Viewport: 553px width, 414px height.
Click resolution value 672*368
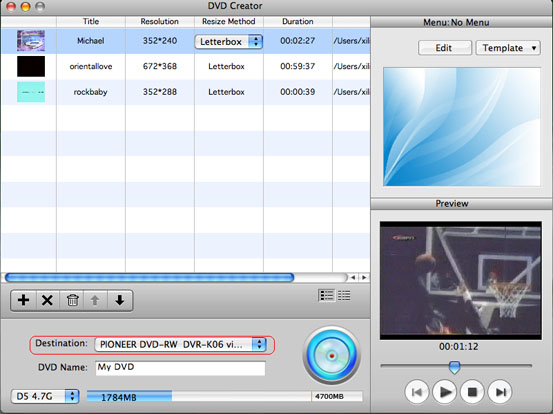(160, 66)
